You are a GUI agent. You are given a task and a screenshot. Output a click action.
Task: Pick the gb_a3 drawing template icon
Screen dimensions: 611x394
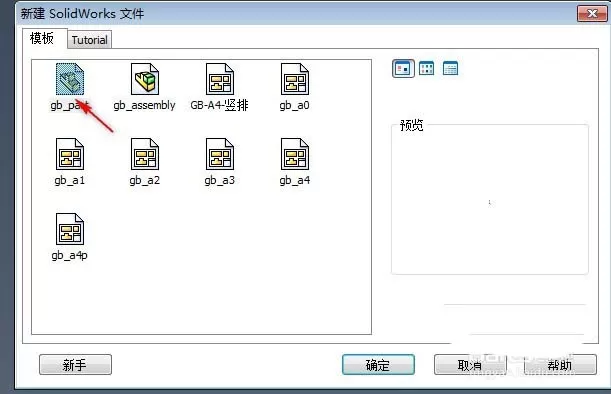point(219,154)
